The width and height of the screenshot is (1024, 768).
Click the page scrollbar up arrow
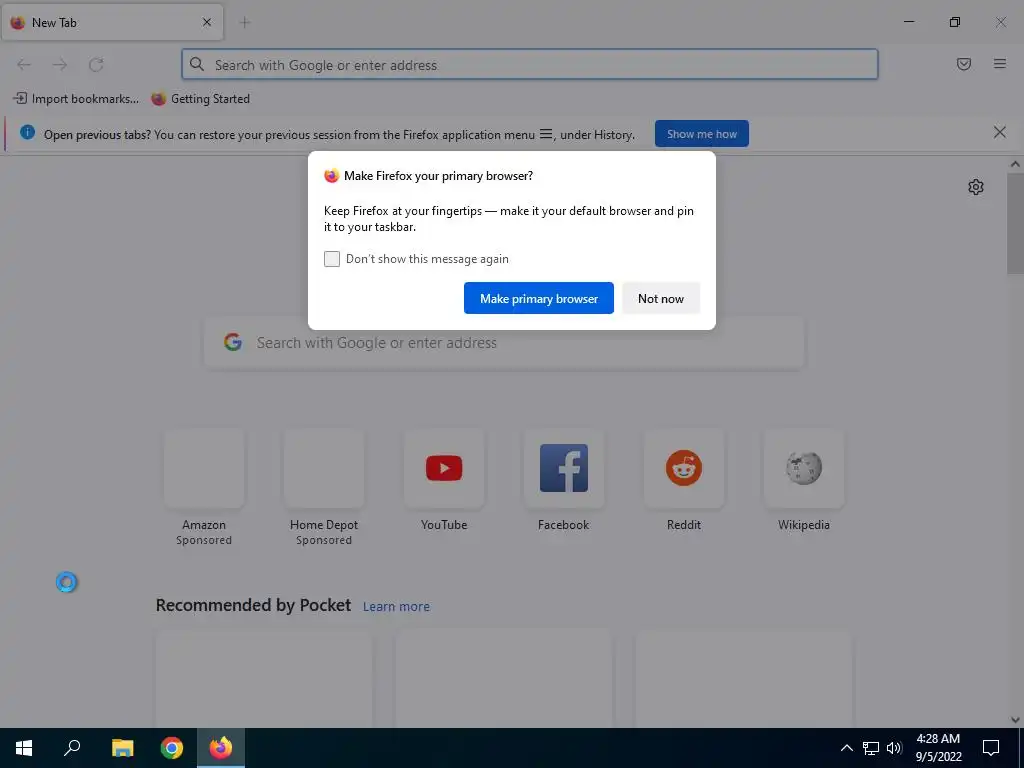1015,165
